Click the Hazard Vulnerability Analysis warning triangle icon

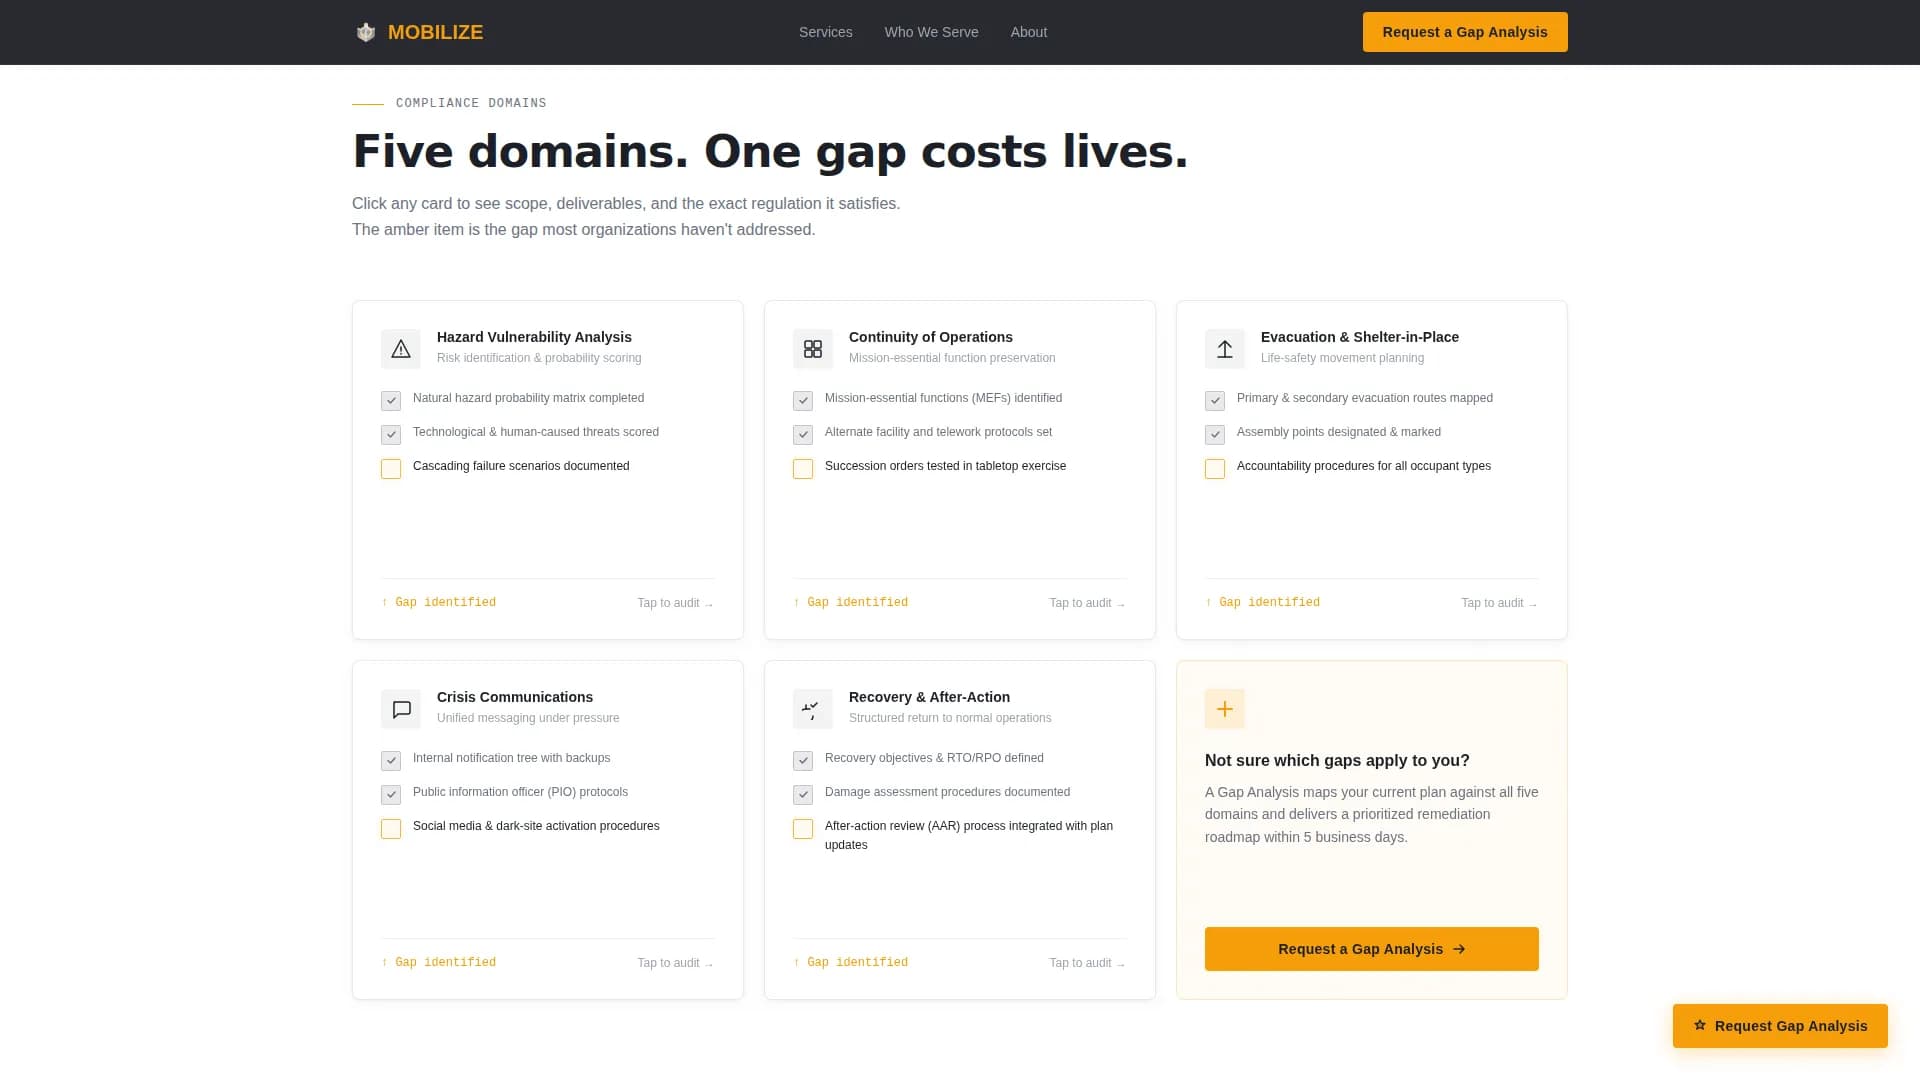(x=401, y=349)
